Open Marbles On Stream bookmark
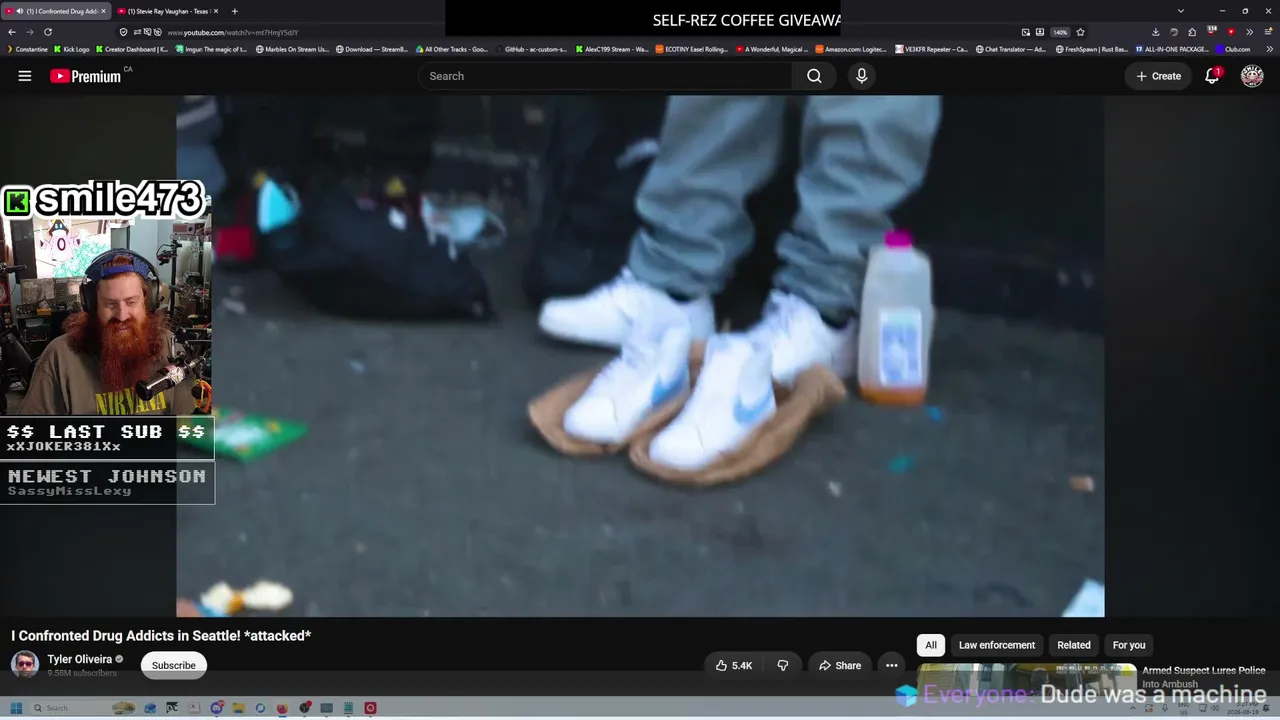Image resolution: width=1280 pixels, height=720 pixels. tap(292, 49)
